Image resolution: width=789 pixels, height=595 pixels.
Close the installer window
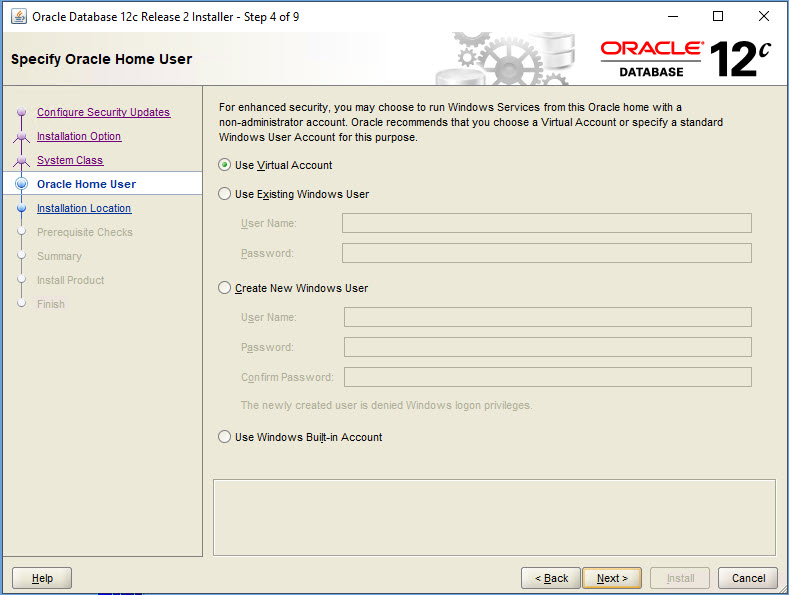point(763,17)
